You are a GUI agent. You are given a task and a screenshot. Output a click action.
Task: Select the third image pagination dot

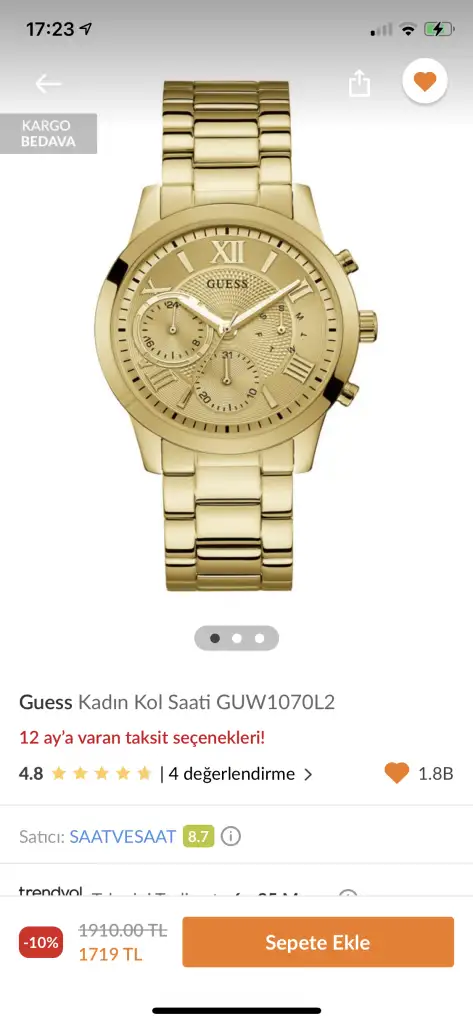[x=259, y=638]
